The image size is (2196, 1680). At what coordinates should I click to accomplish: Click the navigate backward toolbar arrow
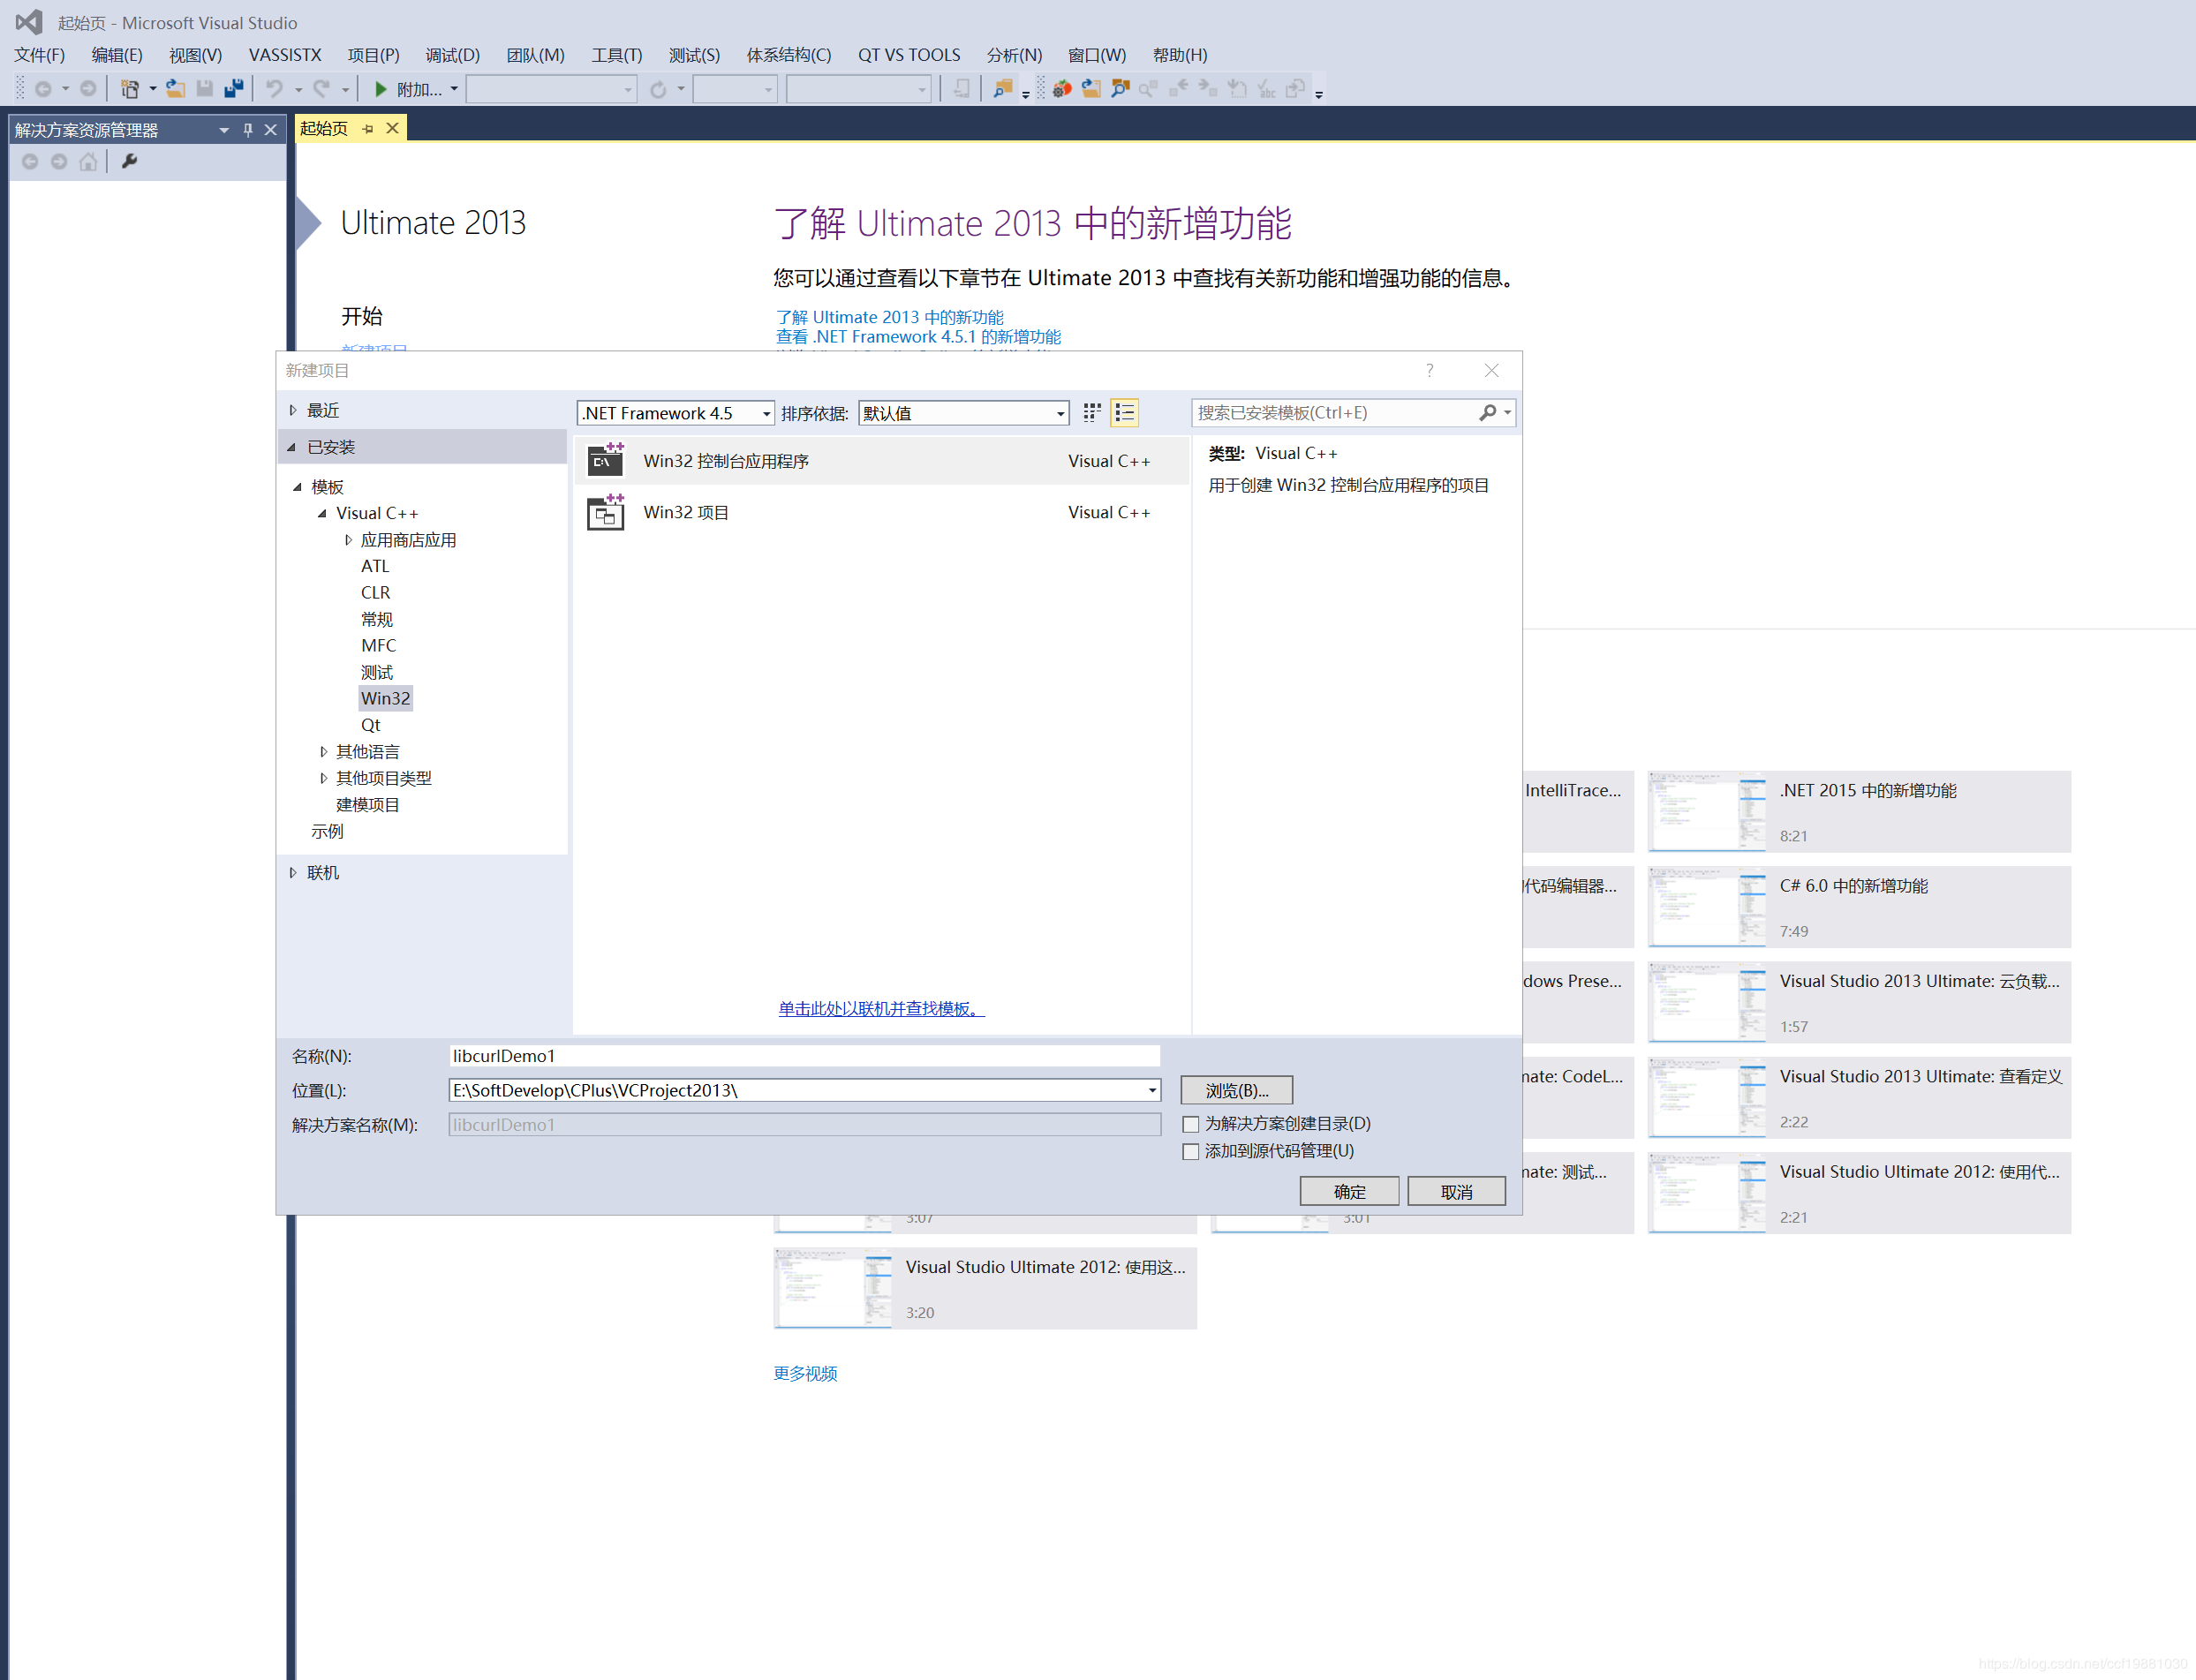pos(43,89)
